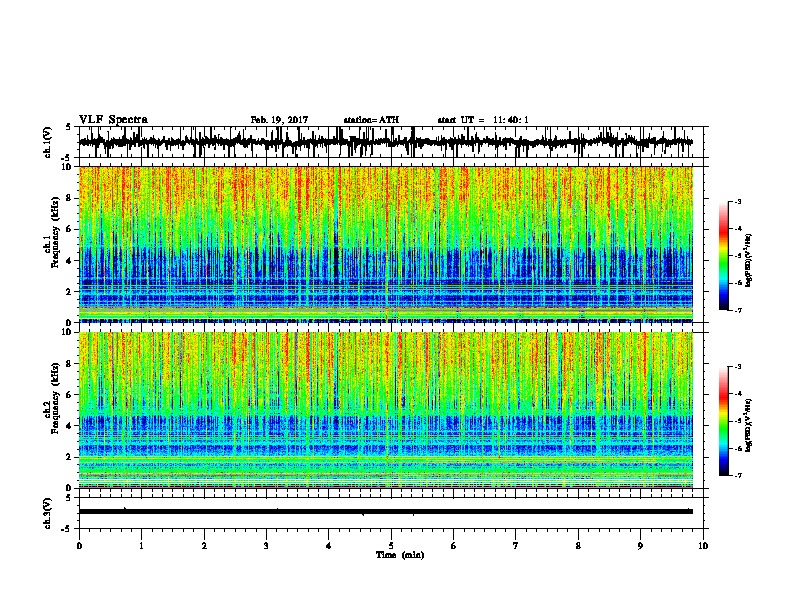Click the "10" tick on the time axis
The image size is (792, 612).
pos(703,545)
